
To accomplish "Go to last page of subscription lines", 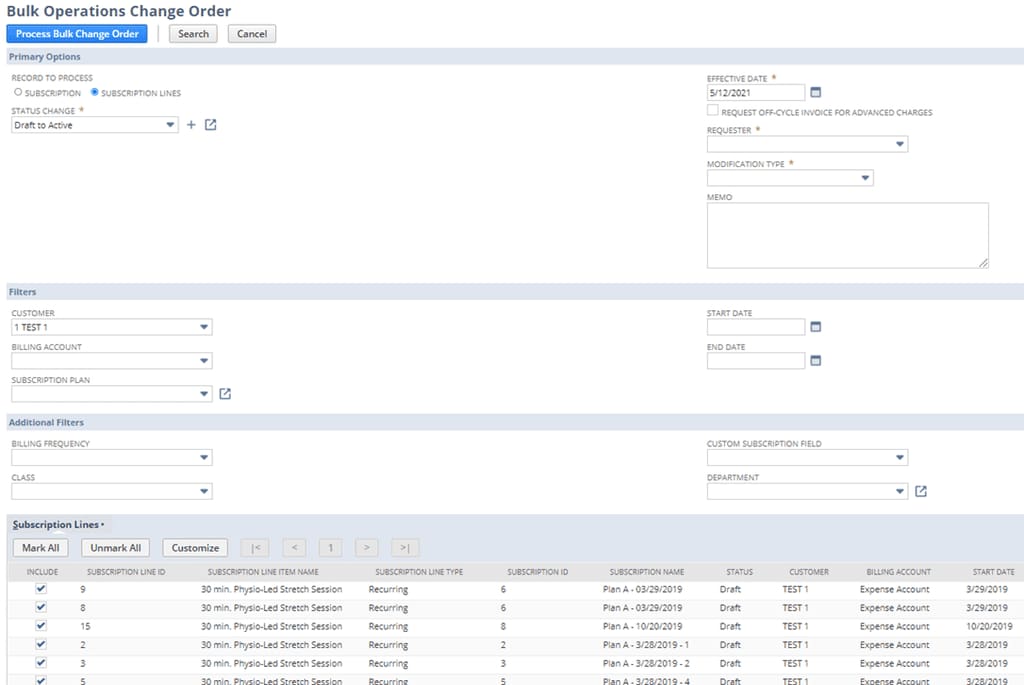I will click(405, 548).
